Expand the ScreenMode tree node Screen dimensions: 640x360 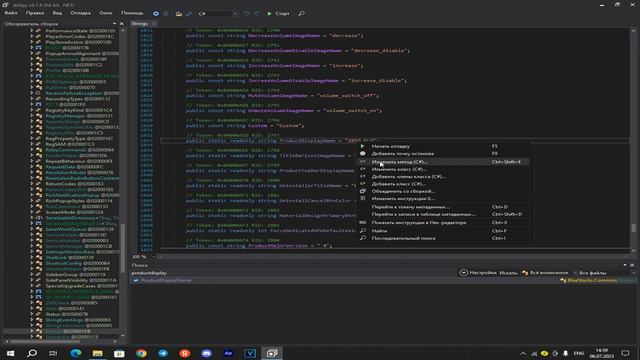31,212
